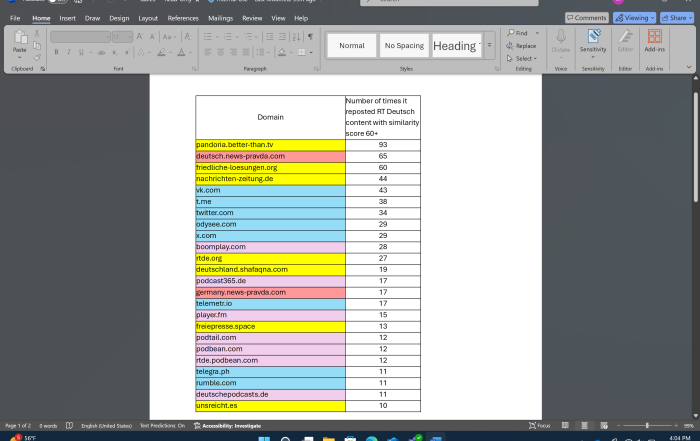700x441 pixels.
Task: Switch to the Insert tab
Action: point(67,18)
